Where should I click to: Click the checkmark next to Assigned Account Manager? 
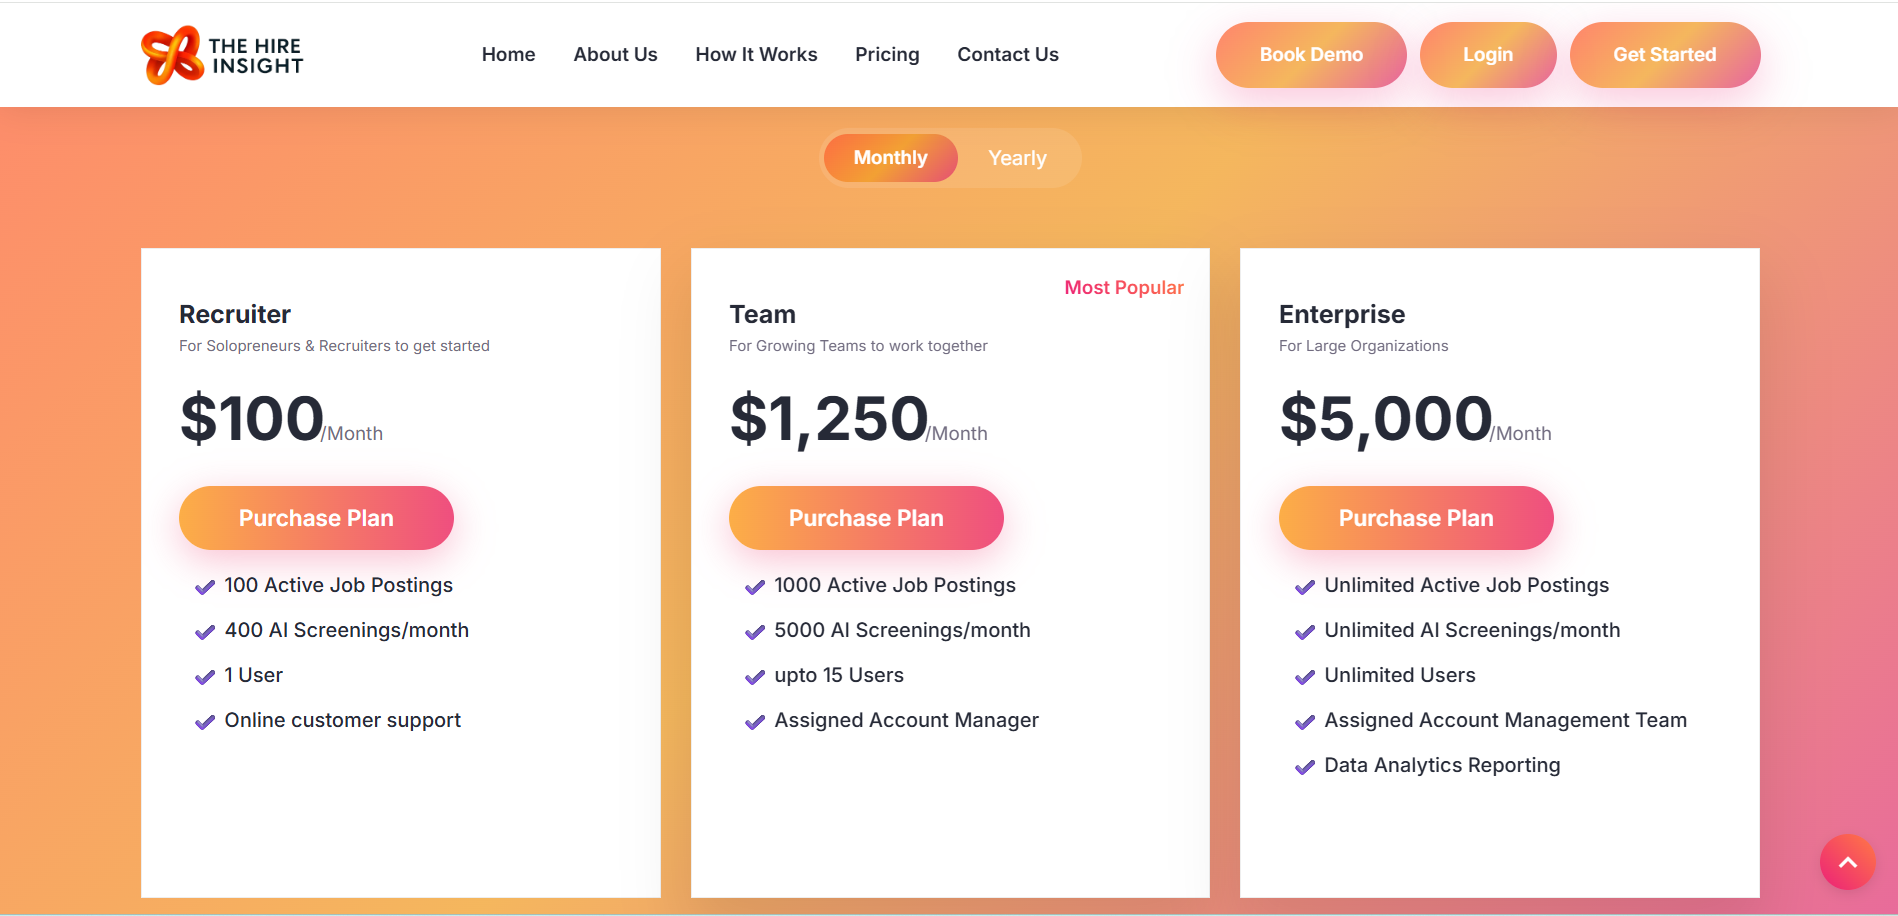point(755,722)
